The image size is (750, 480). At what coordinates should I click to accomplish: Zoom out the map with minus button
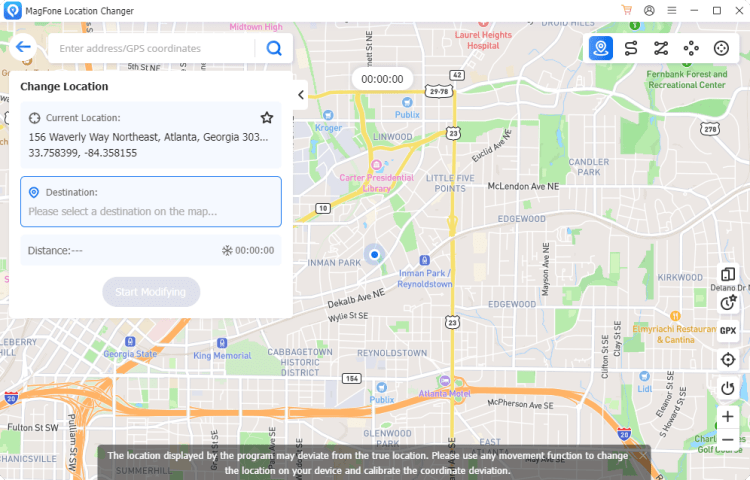(x=728, y=439)
